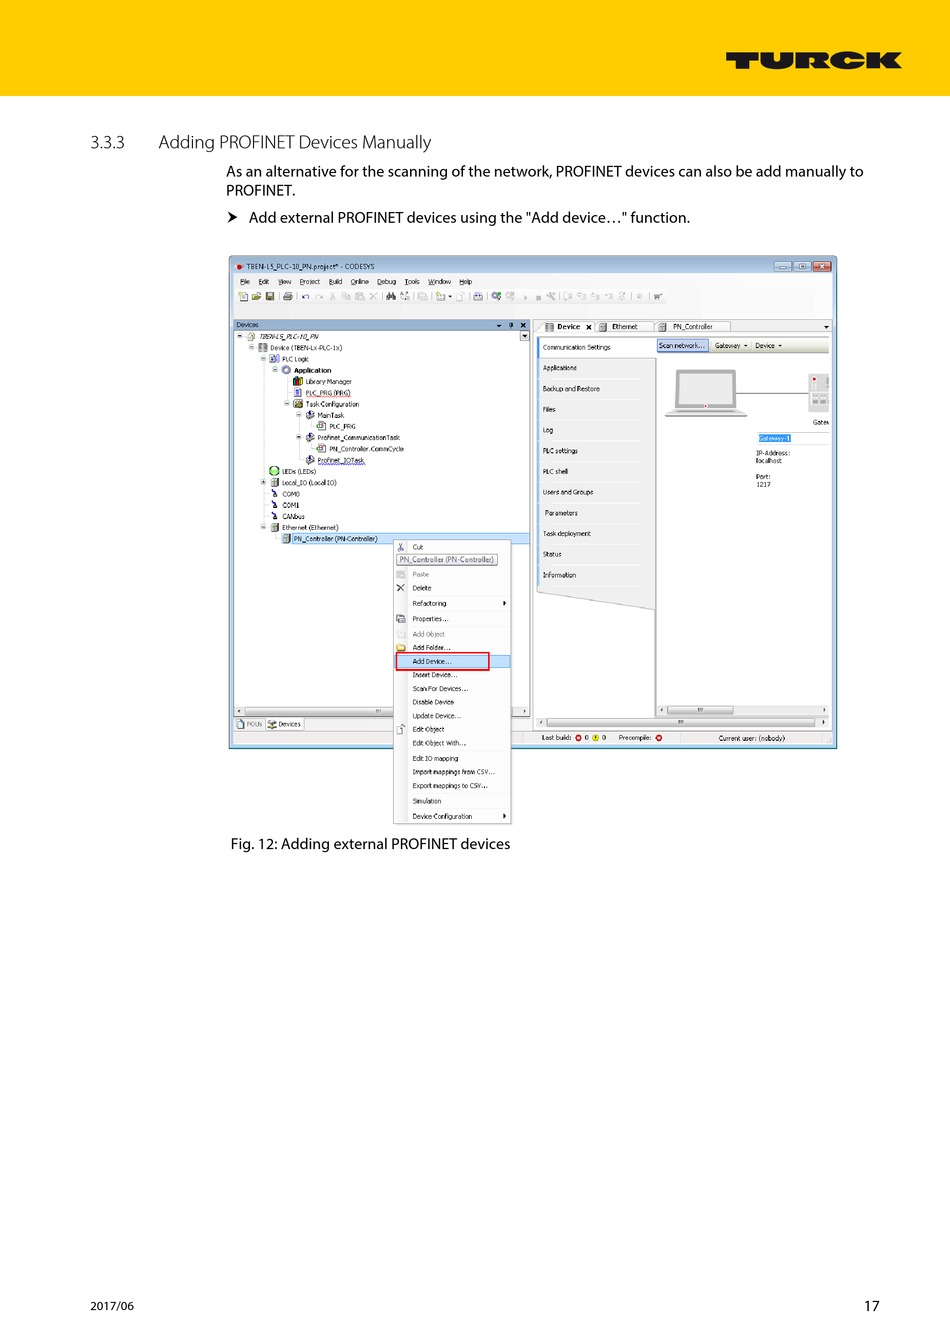The height and width of the screenshot is (1344, 950).
Task: Click the Current user status bar entry
Action: 752,738
